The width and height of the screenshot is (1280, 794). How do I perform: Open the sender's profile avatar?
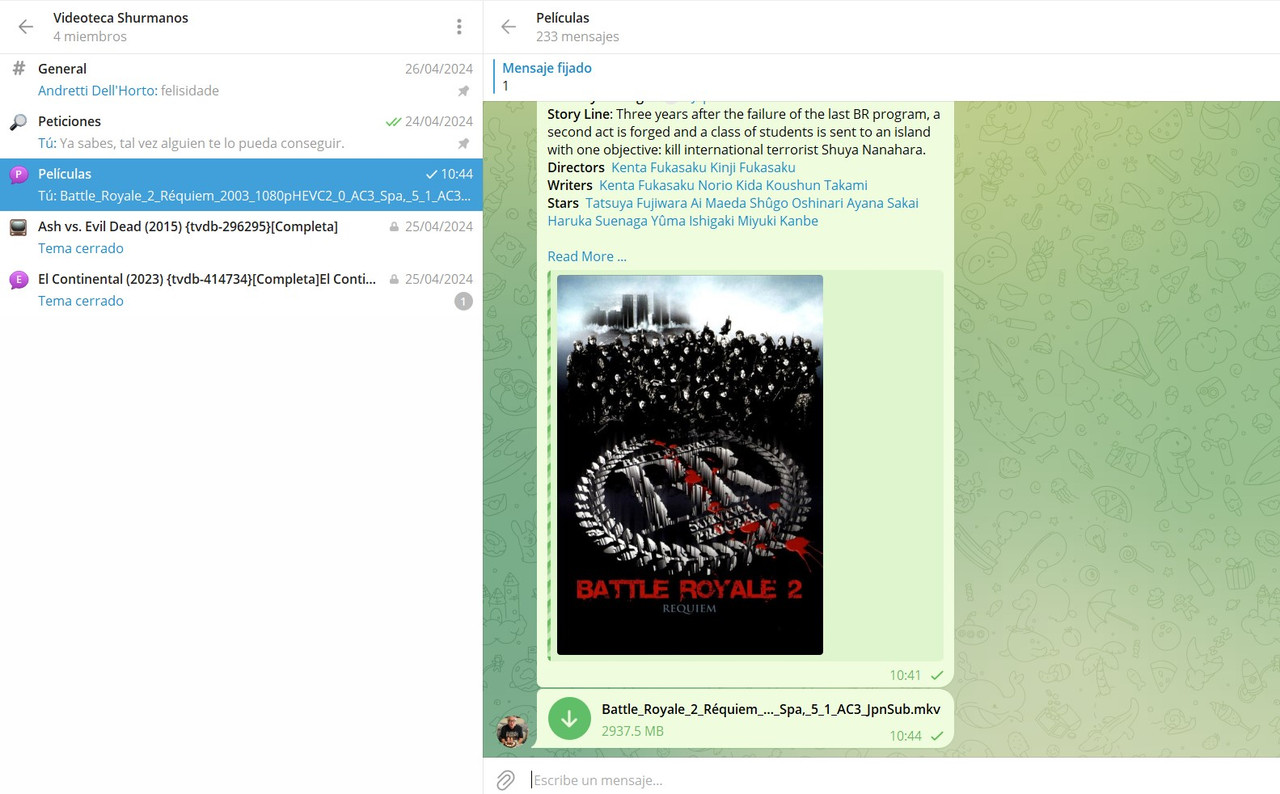point(512,731)
